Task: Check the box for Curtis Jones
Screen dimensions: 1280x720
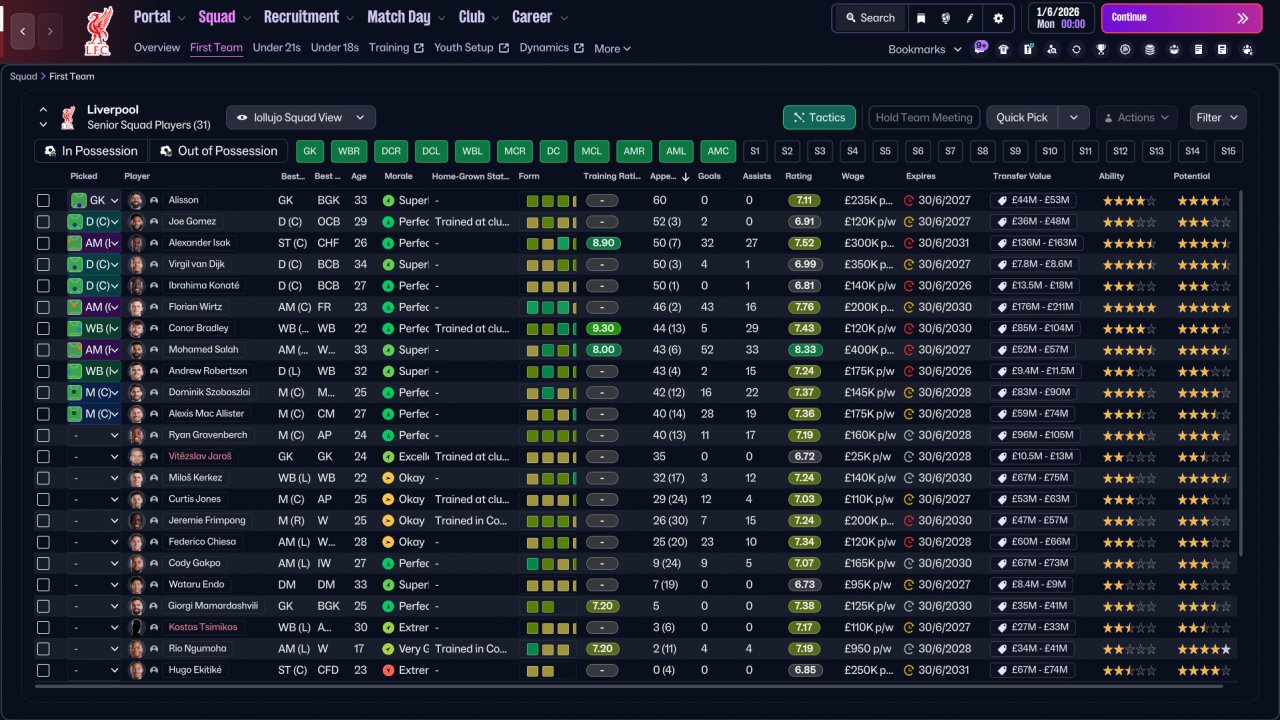Action: (x=43, y=499)
